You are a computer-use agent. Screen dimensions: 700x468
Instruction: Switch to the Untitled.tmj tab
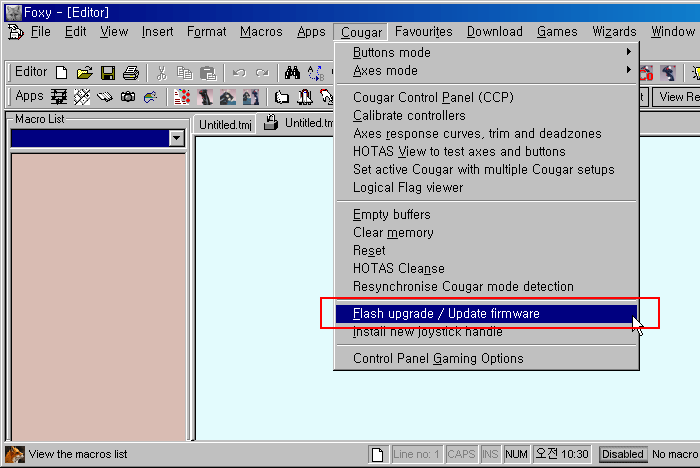[225, 125]
